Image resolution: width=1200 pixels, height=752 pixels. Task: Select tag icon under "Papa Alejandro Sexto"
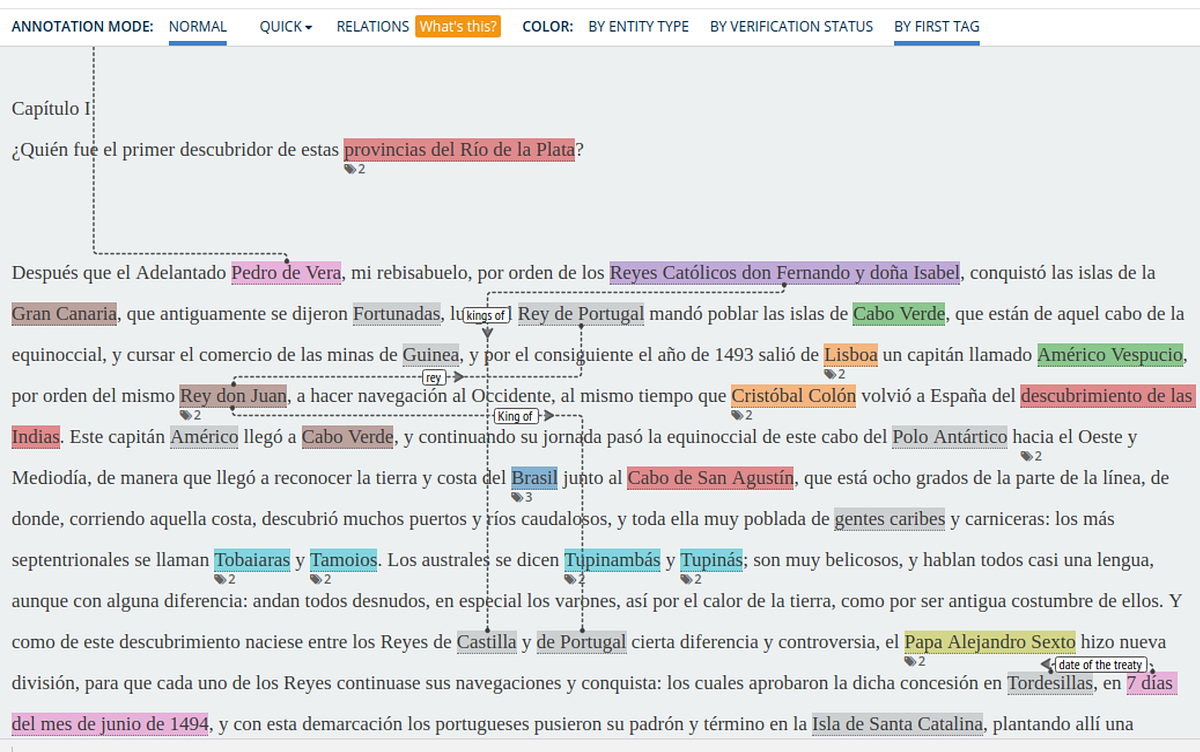[x=912, y=661]
